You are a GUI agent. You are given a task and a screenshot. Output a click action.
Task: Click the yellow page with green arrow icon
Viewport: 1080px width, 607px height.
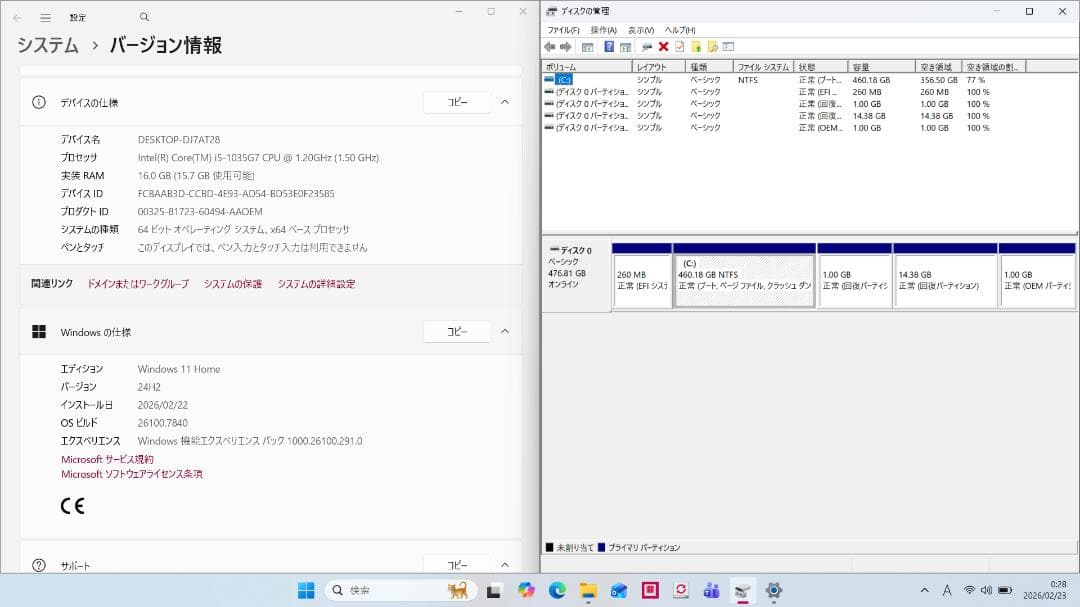point(696,47)
